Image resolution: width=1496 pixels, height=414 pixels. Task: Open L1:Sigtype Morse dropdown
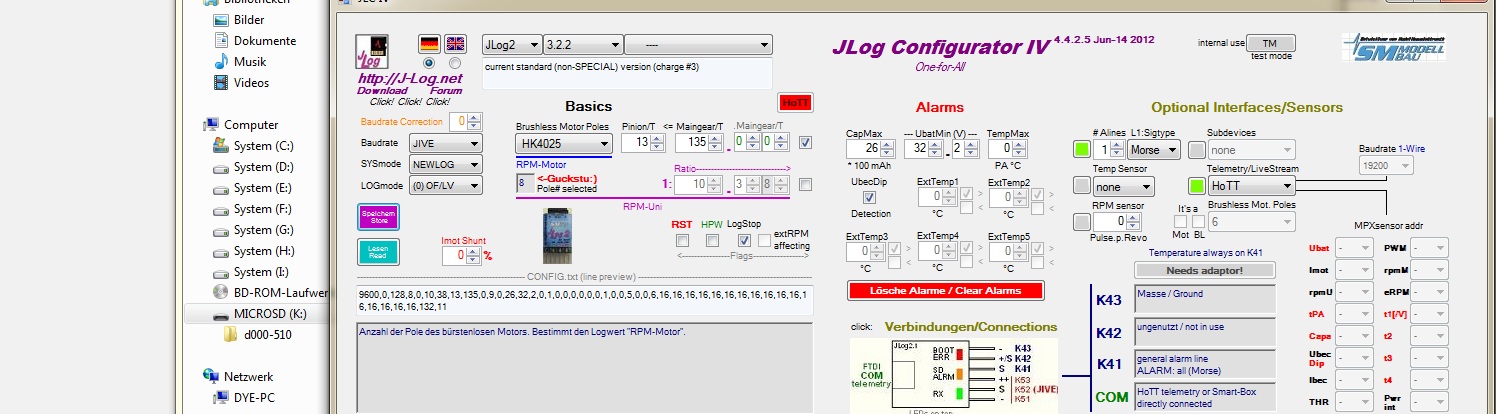coord(1153,150)
